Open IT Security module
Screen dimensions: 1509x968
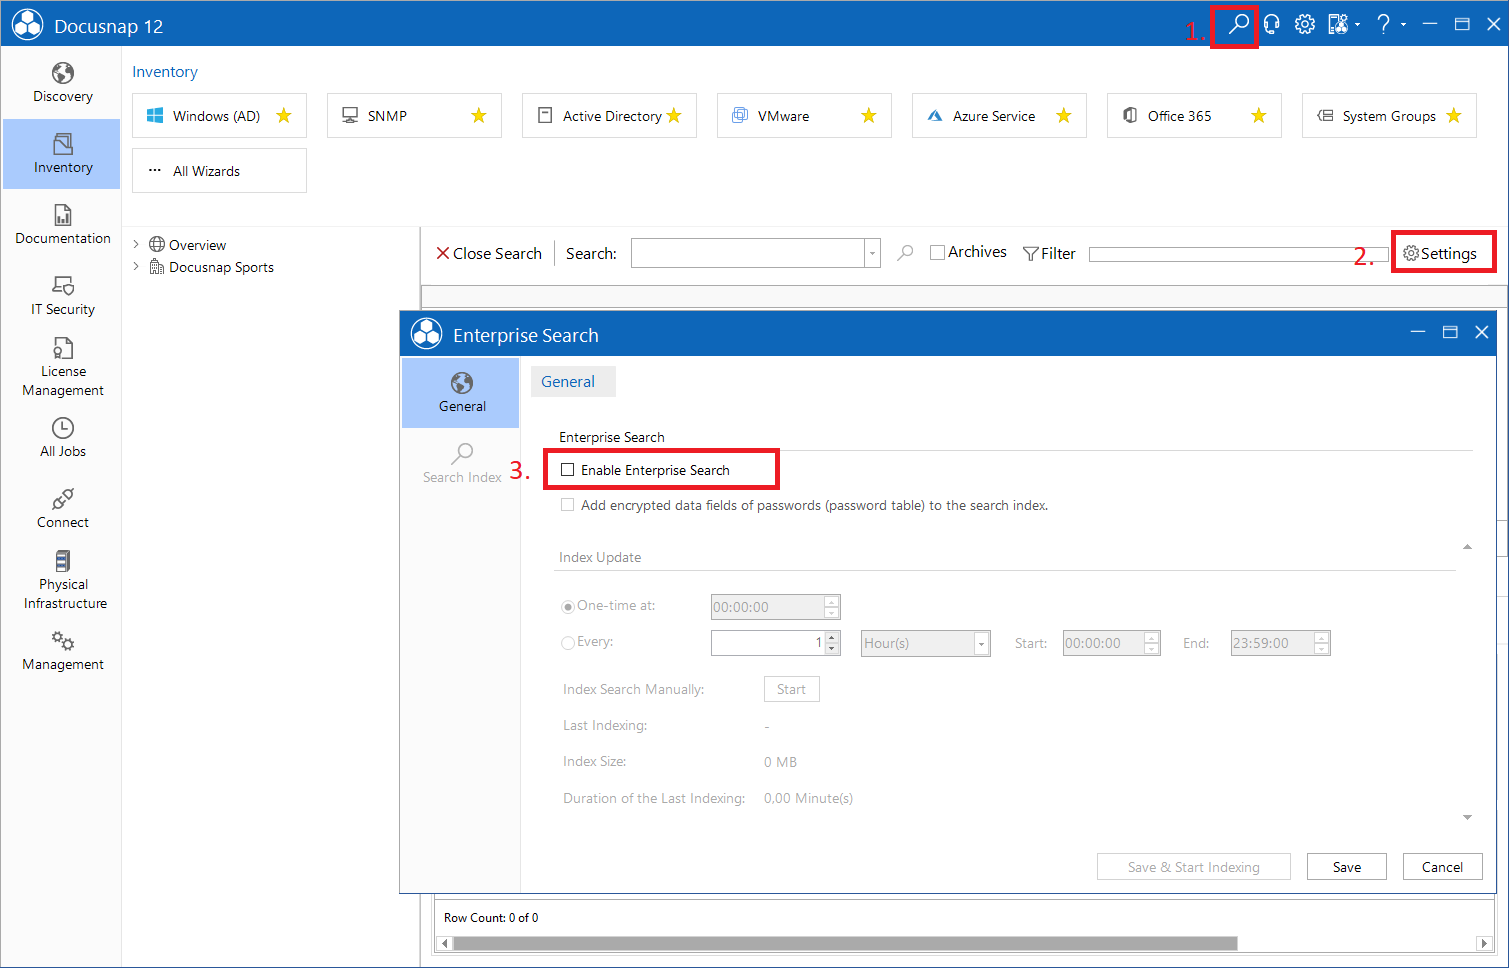(x=62, y=296)
